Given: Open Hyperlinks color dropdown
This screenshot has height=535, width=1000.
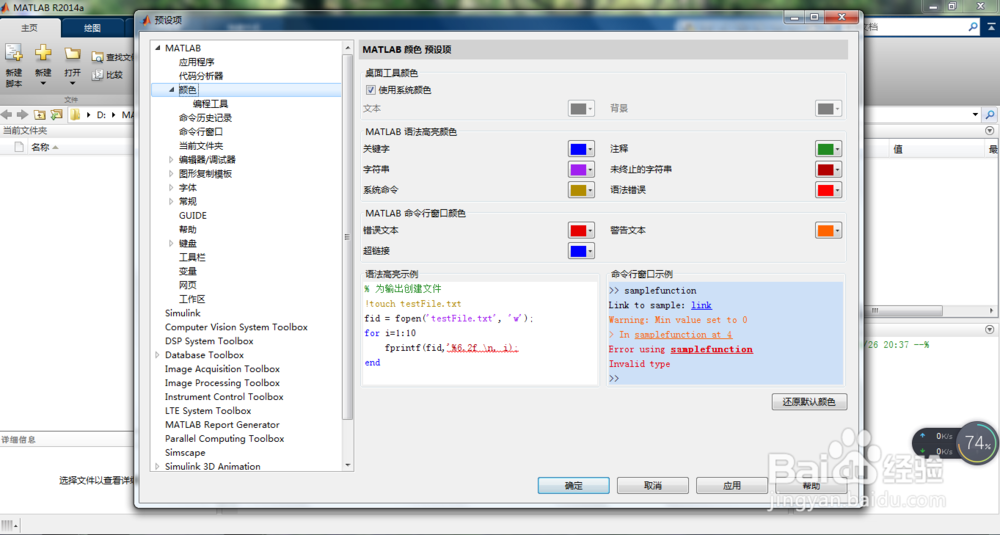Looking at the screenshot, I should tap(581, 251).
